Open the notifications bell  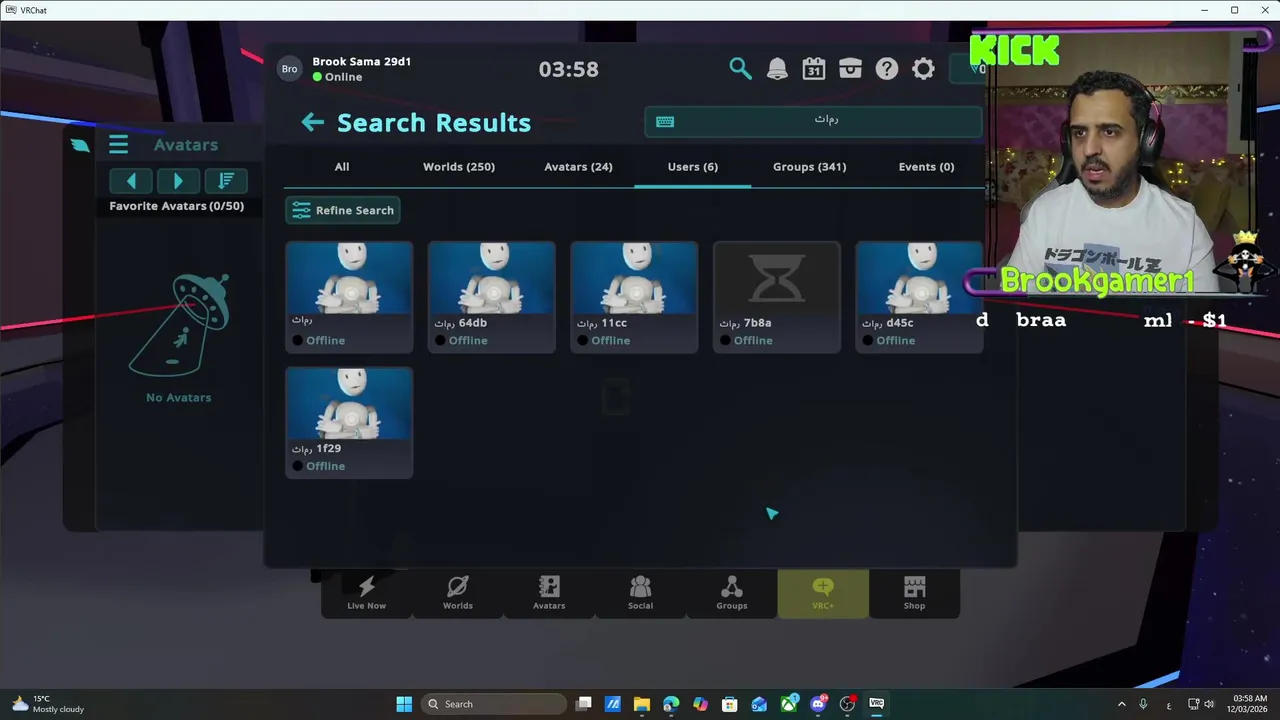[777, 69]
